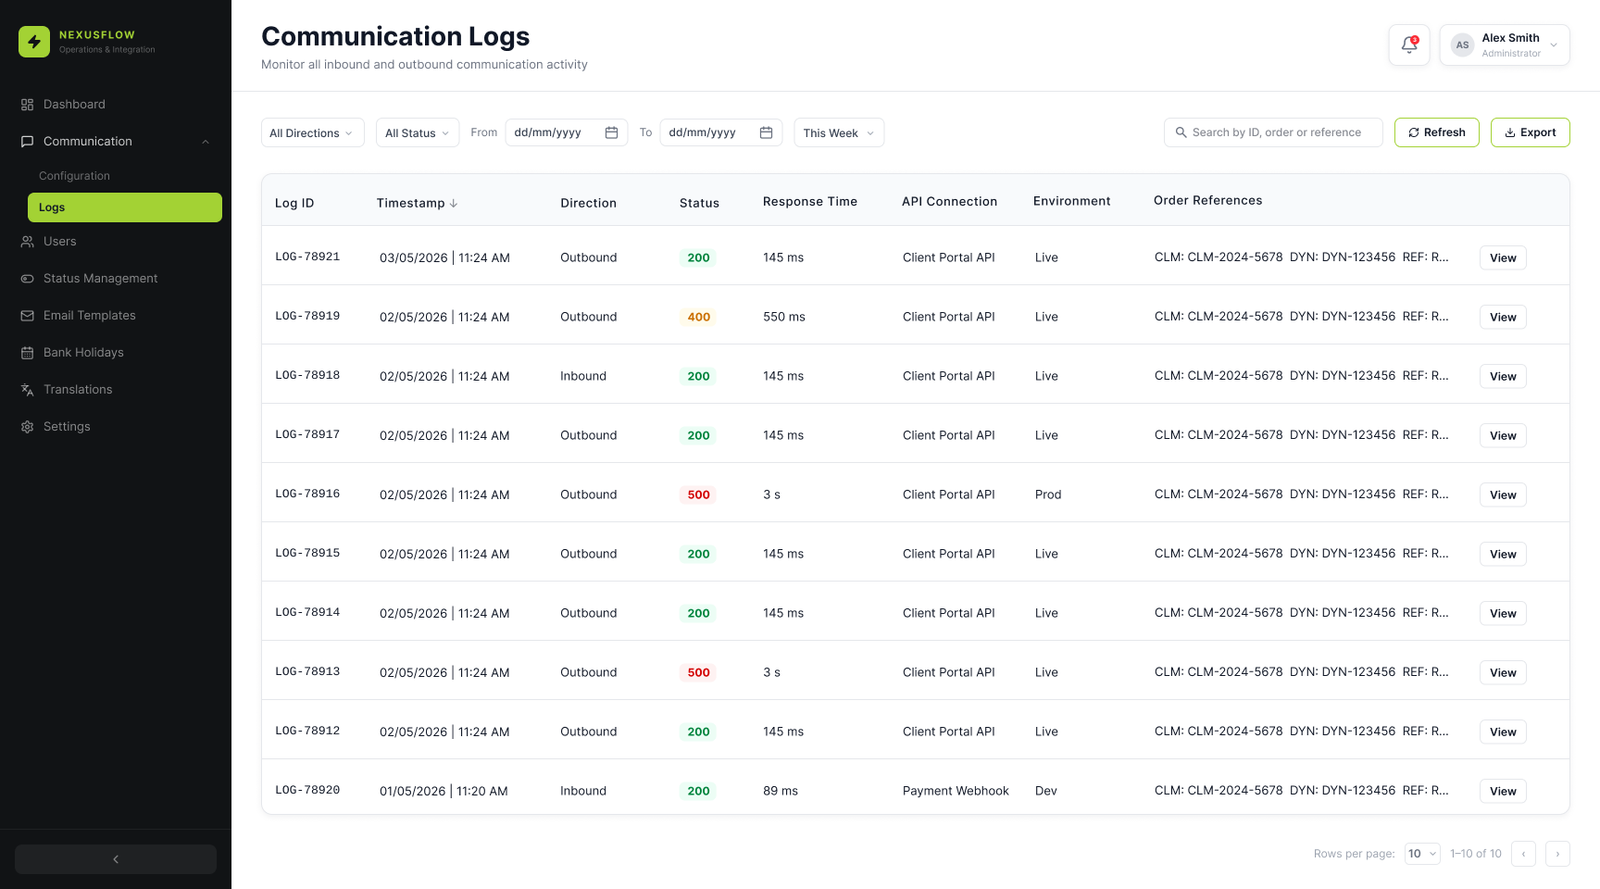
Task: View details of LOG-78913
Action: point(1503,673)
